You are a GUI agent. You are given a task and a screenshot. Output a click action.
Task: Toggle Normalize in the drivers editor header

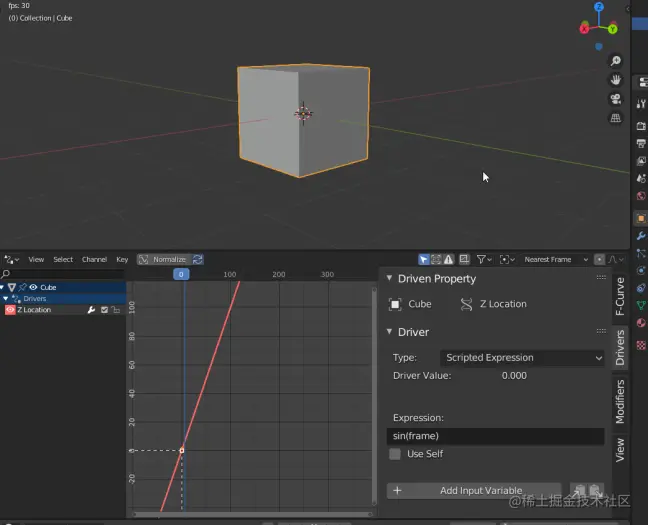tap(164, 259)
